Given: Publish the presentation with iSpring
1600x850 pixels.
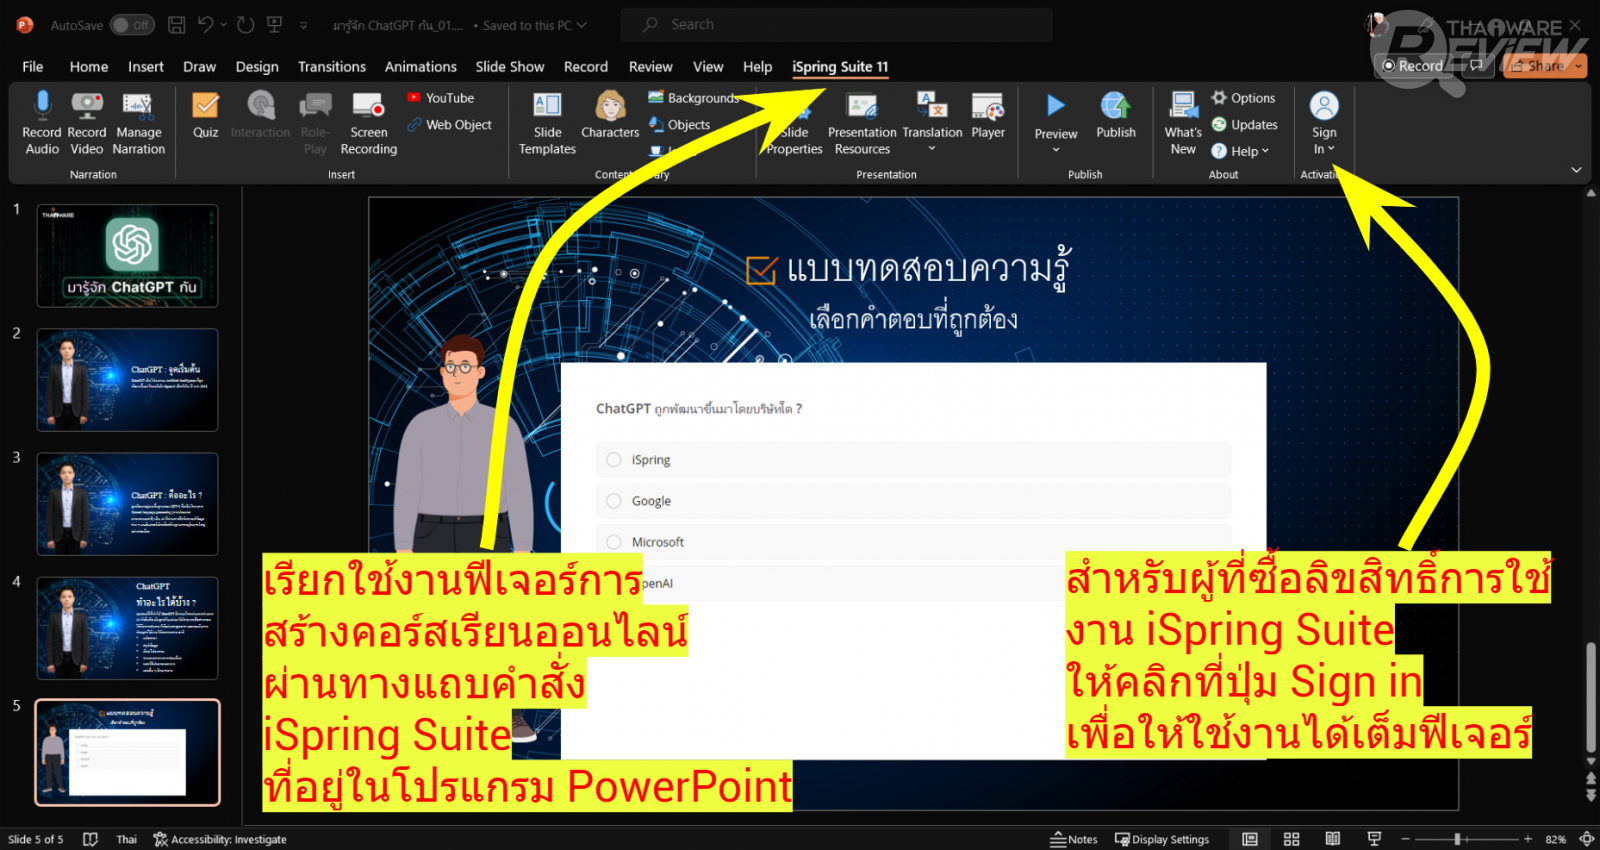Looking at the screenshot, I should (x=1116, y=114).
